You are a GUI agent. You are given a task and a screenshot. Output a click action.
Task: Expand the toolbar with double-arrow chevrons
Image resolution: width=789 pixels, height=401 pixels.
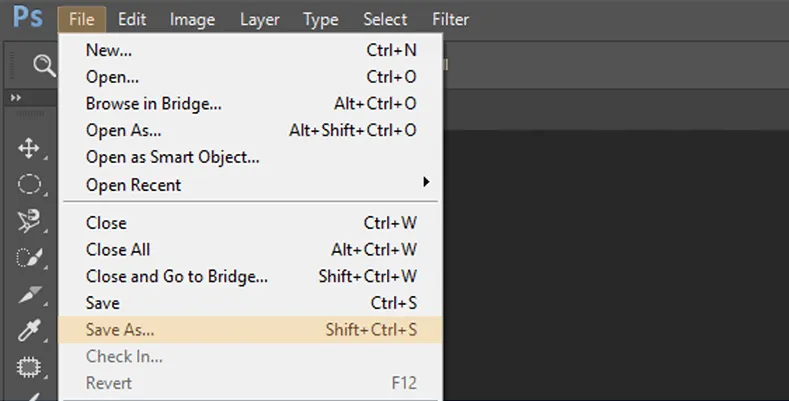(16, 98)
